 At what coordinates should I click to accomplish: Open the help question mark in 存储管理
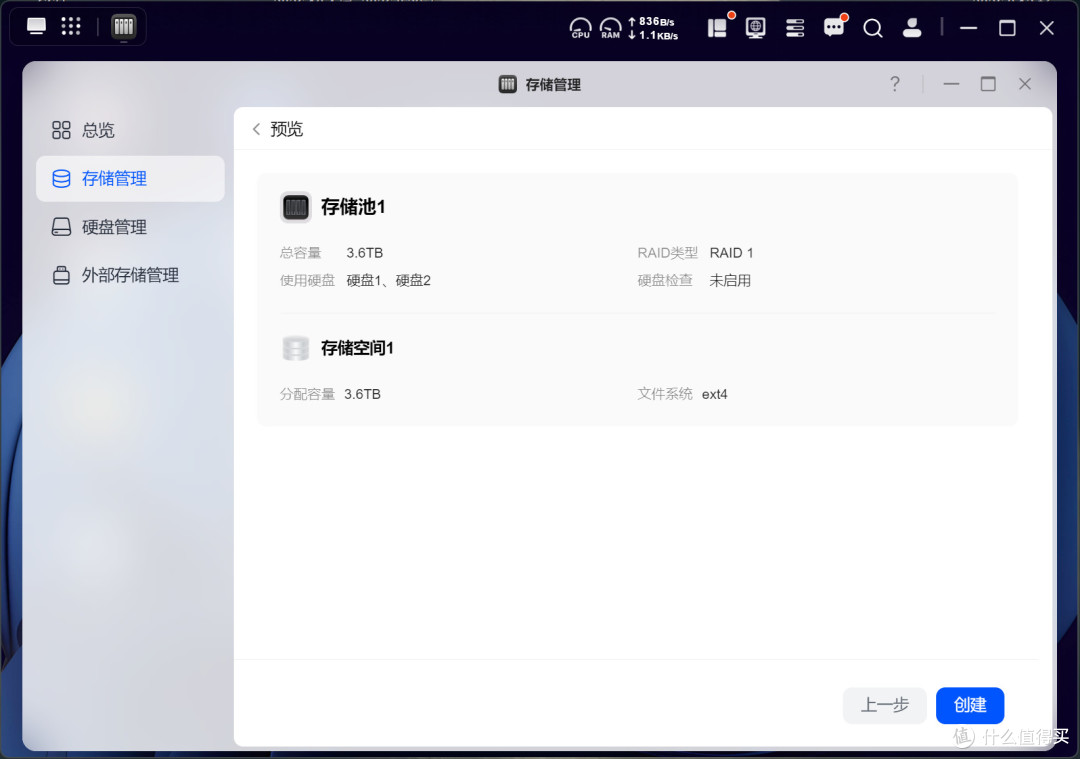coord(894,84)
